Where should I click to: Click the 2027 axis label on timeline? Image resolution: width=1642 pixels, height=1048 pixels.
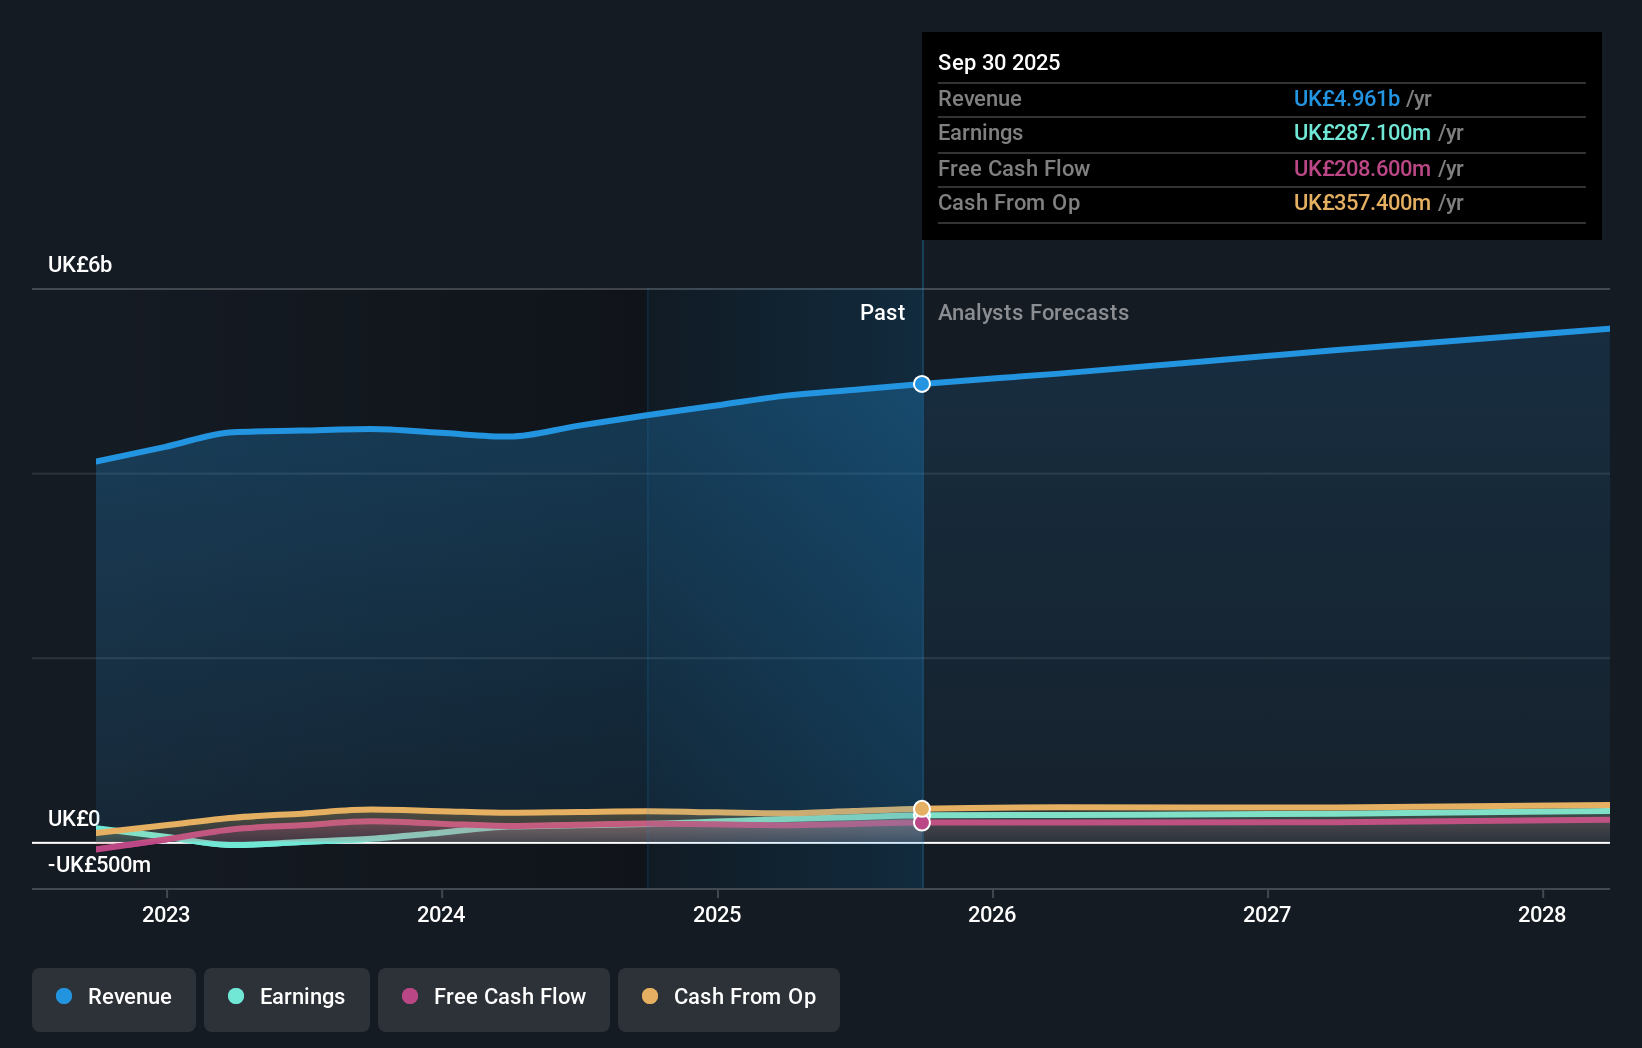pos(1267,914)
